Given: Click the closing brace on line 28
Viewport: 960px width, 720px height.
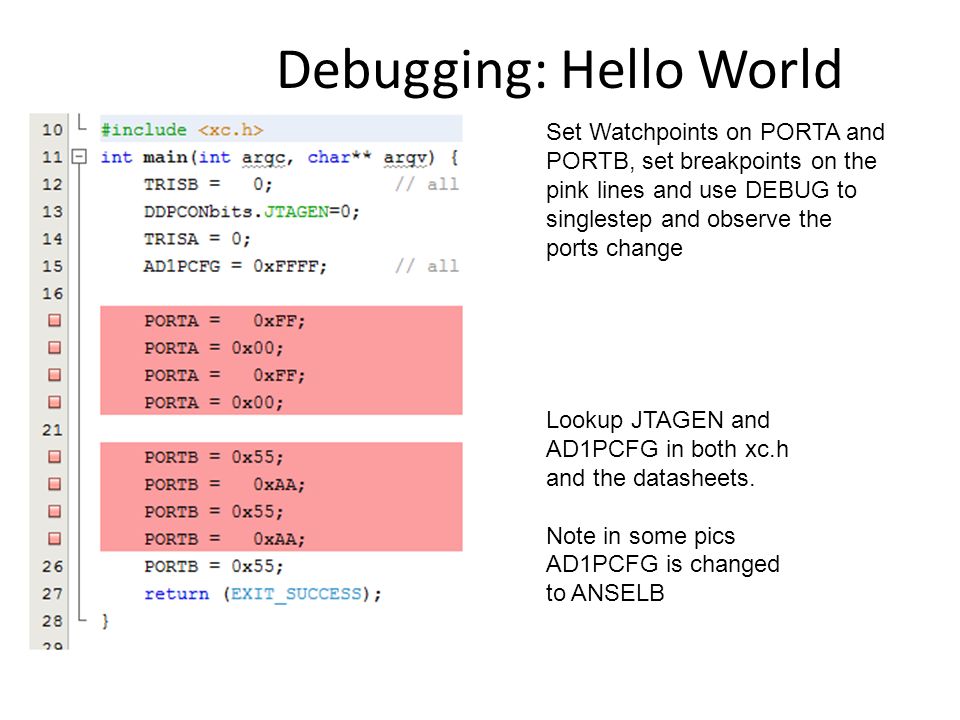Looking at the screenshot, I should click(105, 621).
